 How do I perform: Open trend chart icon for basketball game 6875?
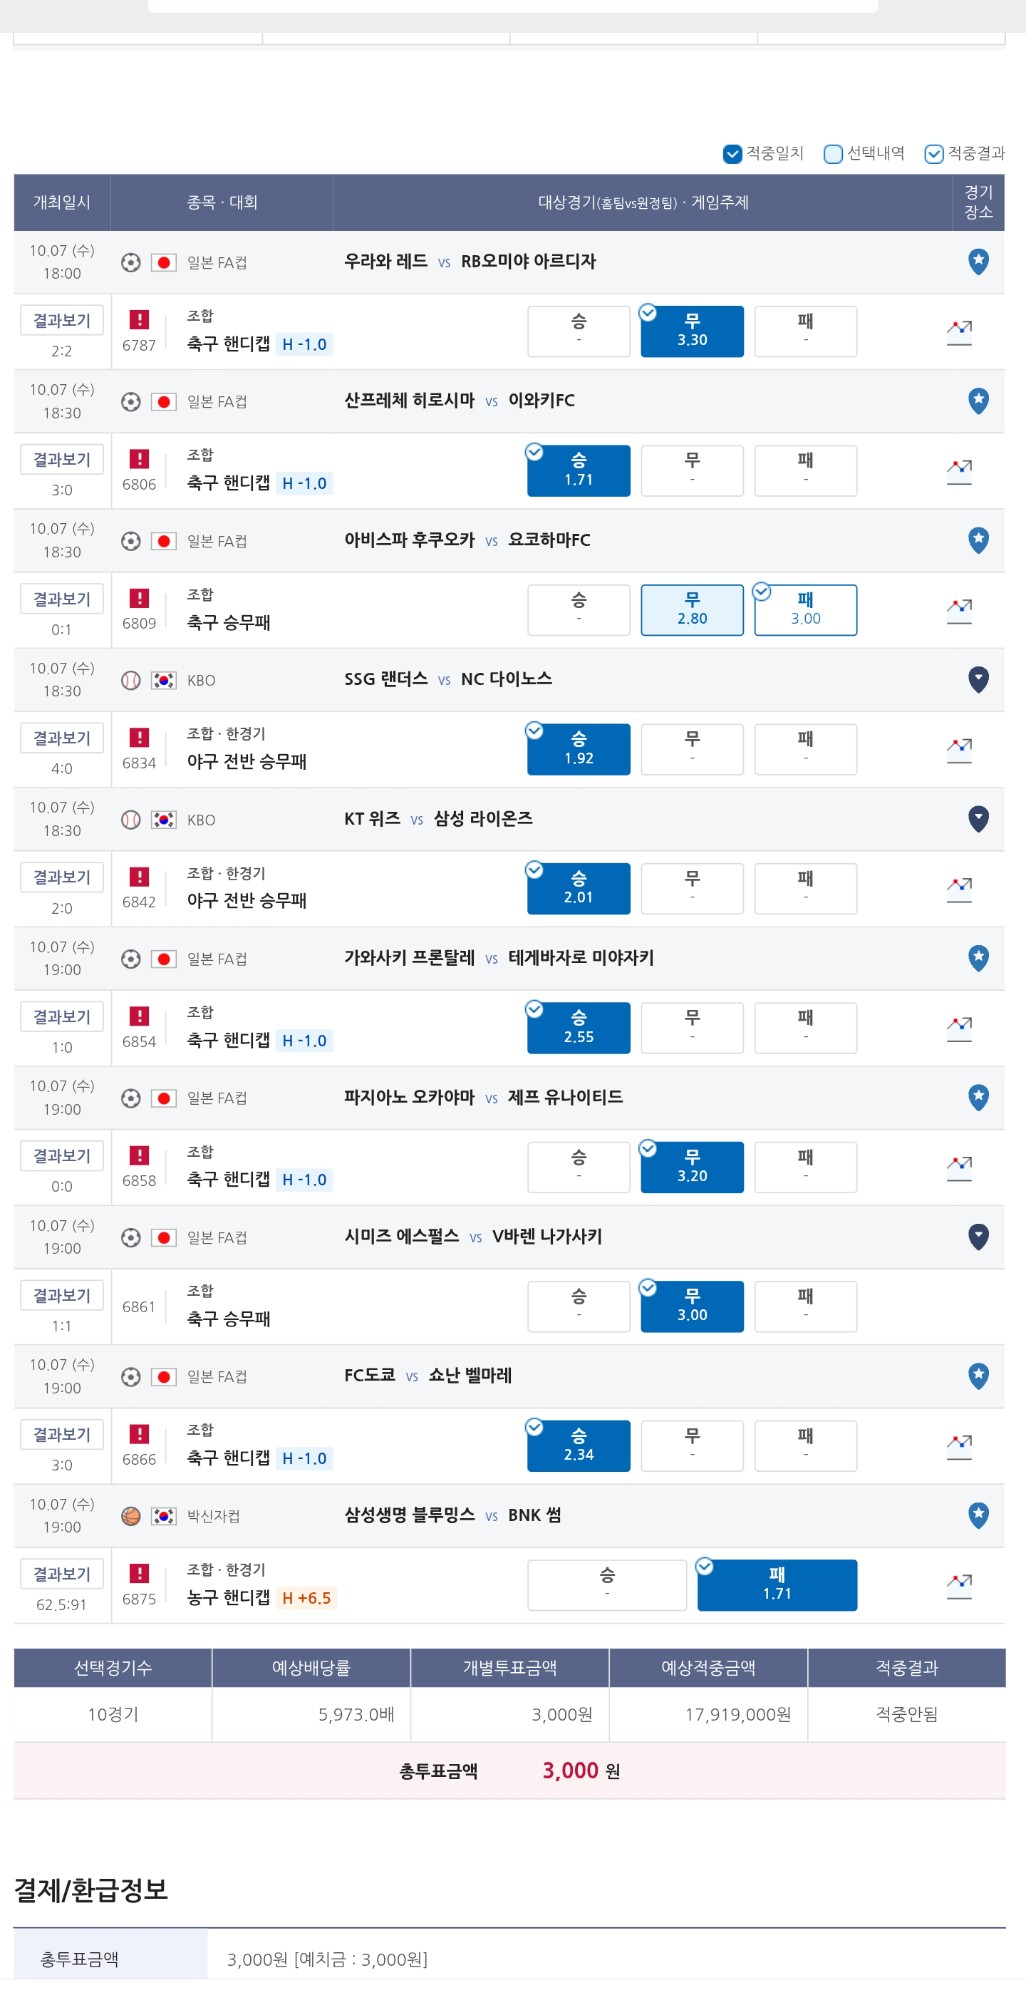pos(959,1587)
